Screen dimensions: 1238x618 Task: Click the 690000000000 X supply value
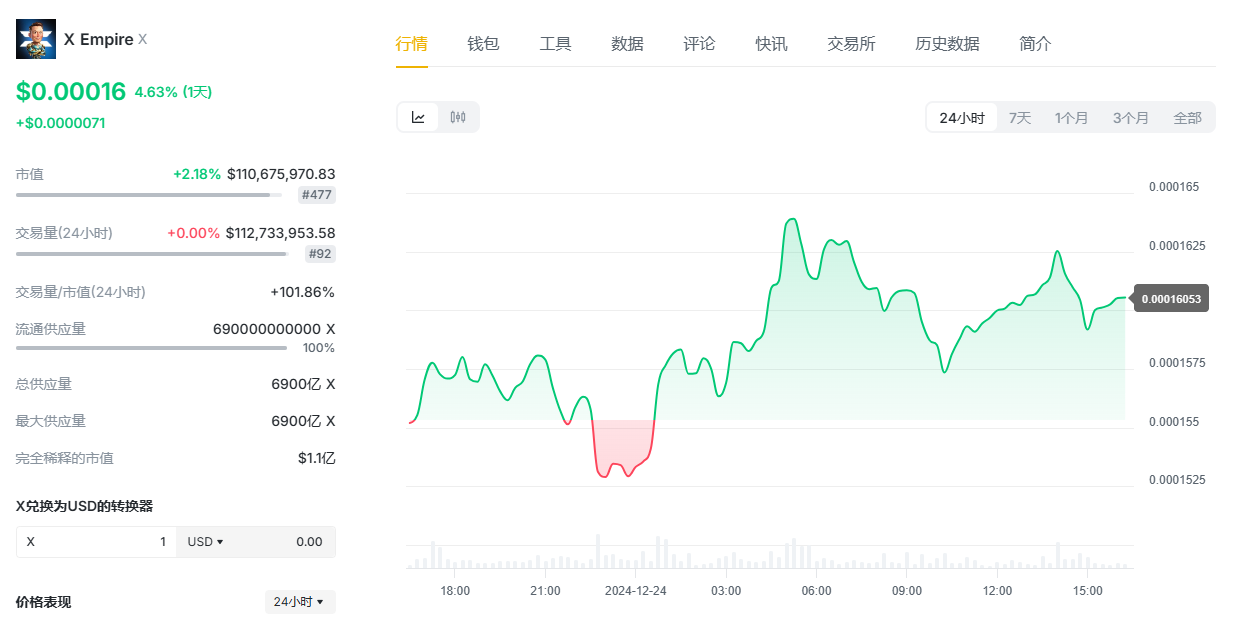(274, 329)
